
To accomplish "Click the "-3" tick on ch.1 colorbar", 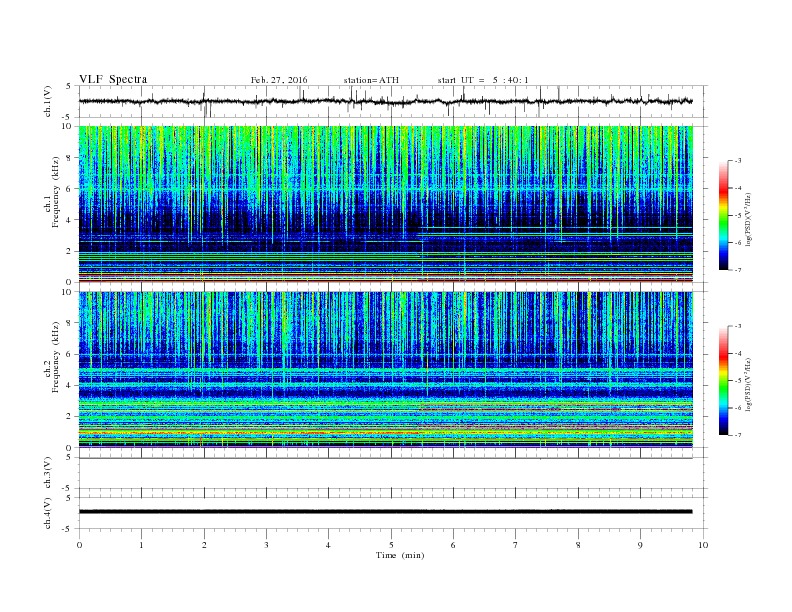I will tap(738, 161).
